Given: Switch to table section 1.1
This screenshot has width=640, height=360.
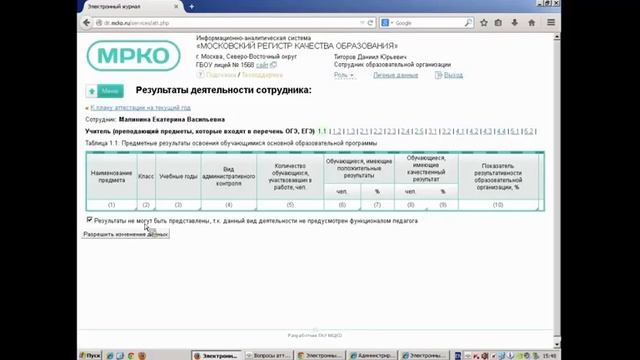Looking at the screenshot, I should [x=322, y=131].
